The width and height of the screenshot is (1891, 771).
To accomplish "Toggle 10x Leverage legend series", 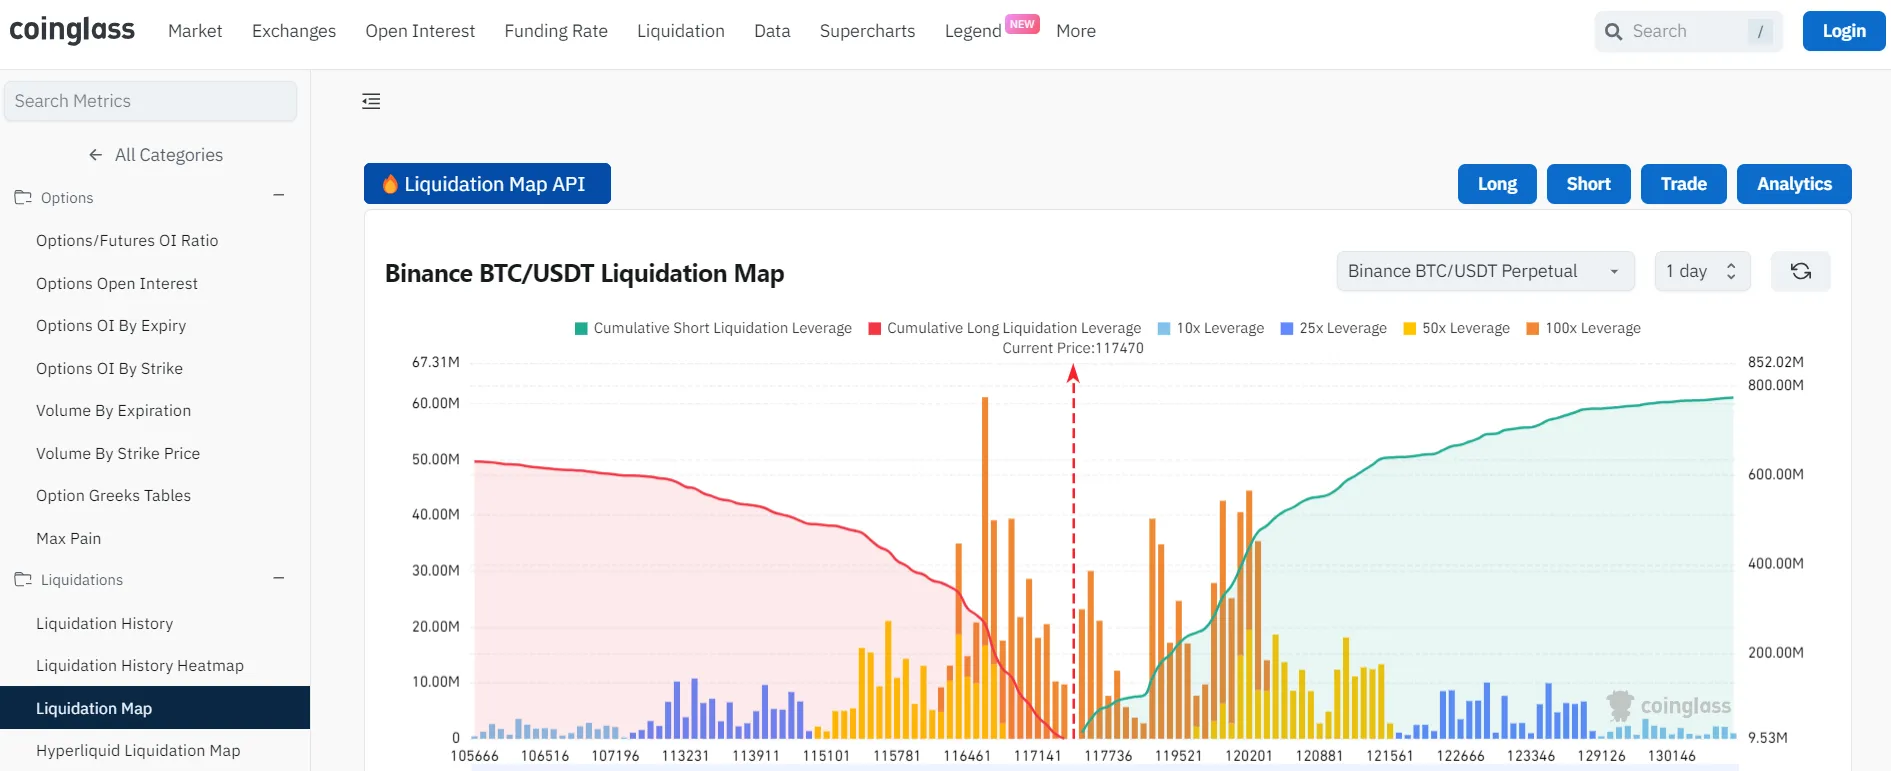I will (x=1211, y=328).
